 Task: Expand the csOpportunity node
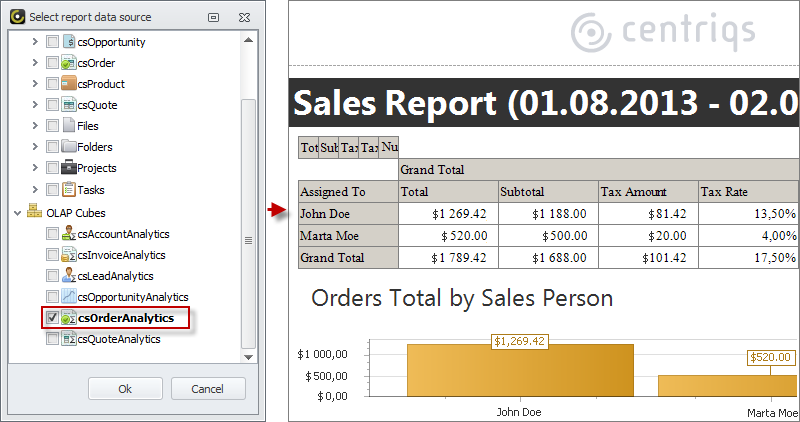[x=35, y=41]
